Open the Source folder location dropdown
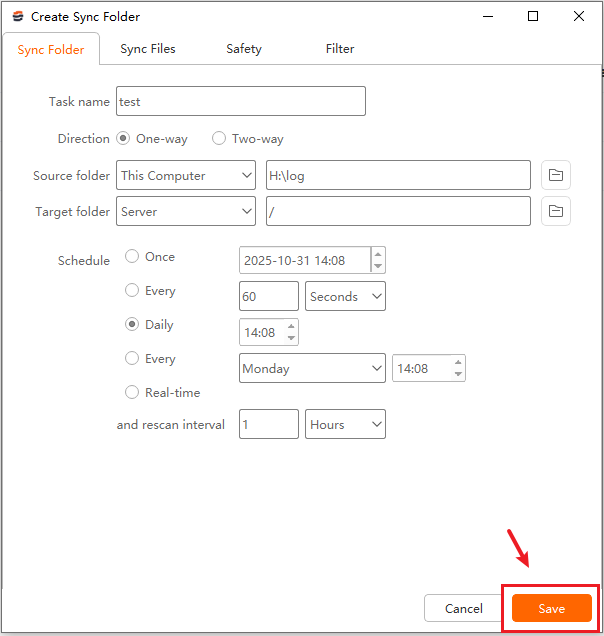Image resolution: width=604 pixels, height=636 pixels. point(186,176)
